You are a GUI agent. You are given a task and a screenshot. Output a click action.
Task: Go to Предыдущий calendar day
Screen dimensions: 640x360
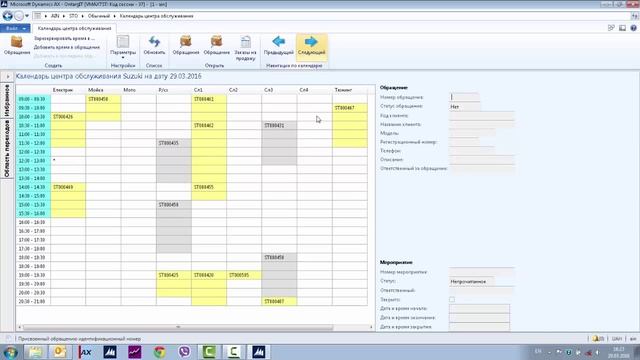point(278,45)
